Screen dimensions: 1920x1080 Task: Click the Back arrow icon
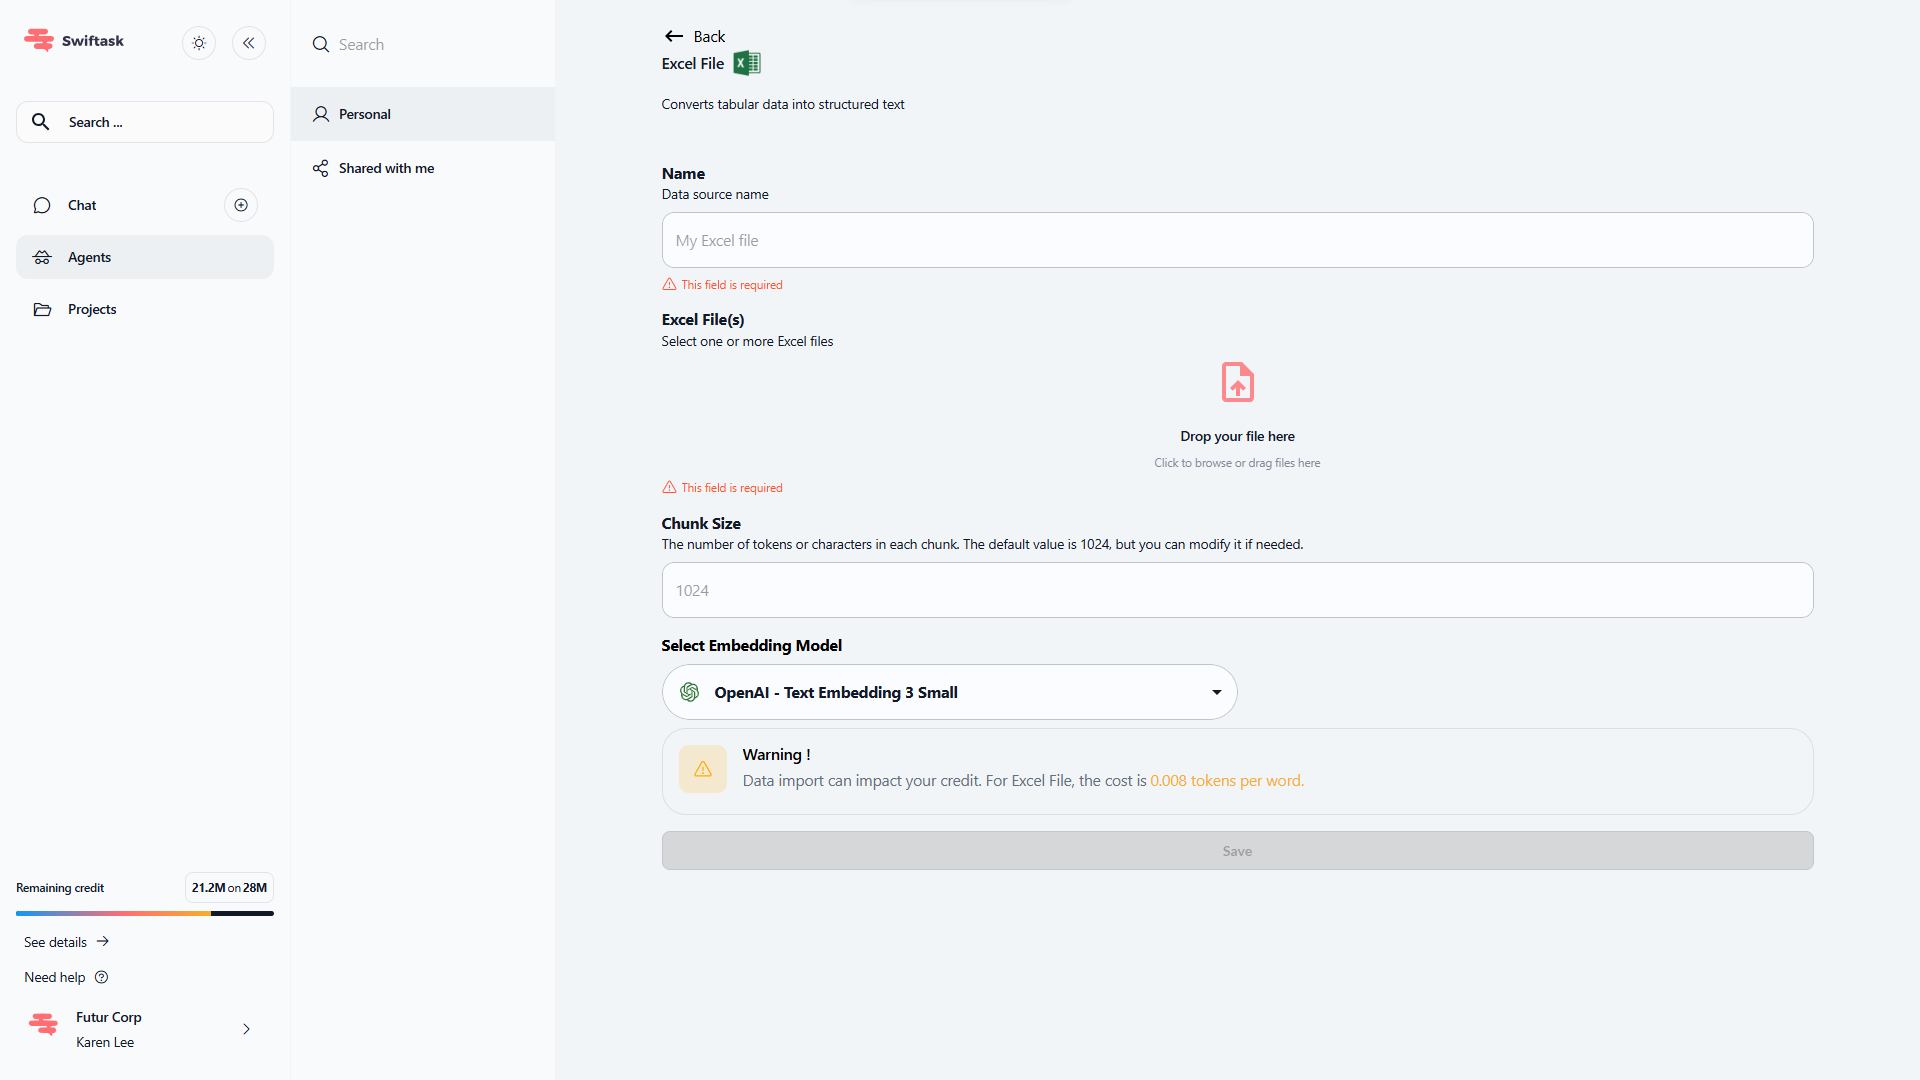674,36
